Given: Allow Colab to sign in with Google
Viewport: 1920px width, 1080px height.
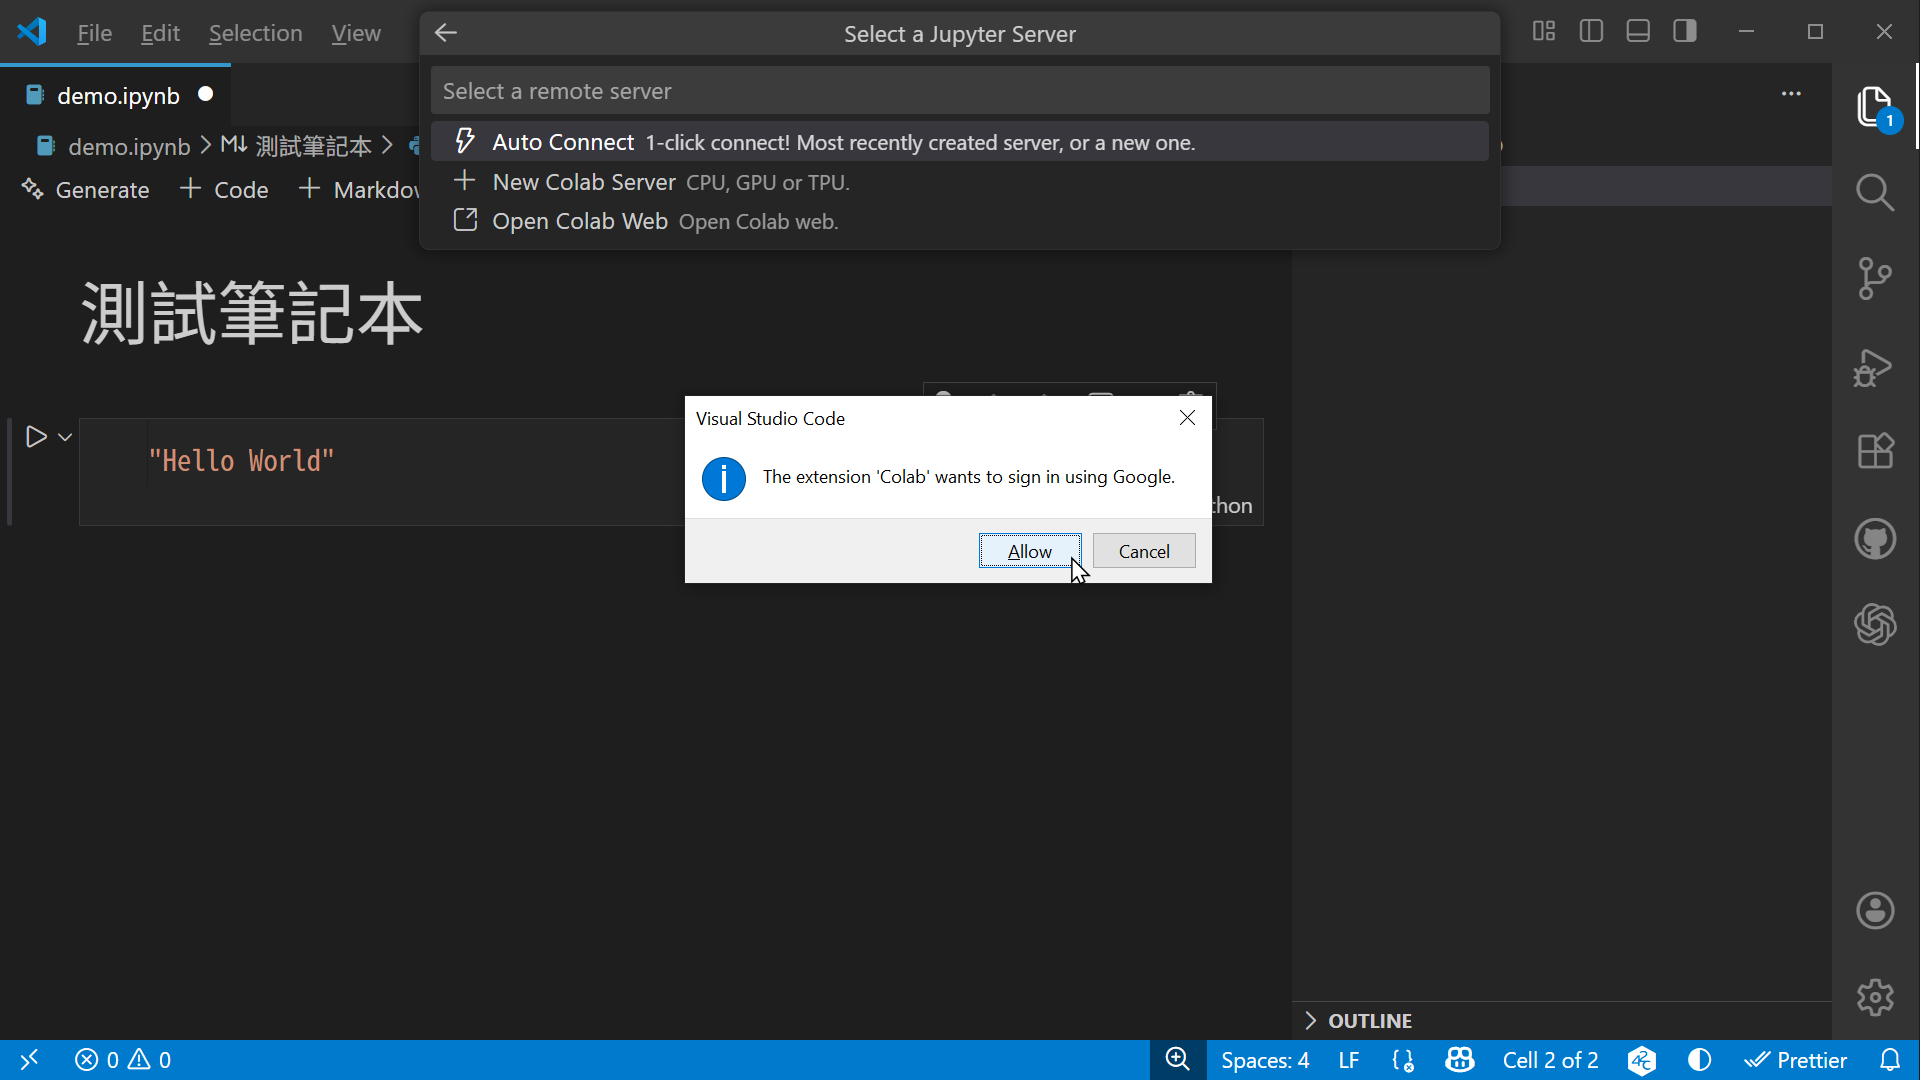Looking at the screenshot, I should pyautogui.click(x=1030, y=551).
